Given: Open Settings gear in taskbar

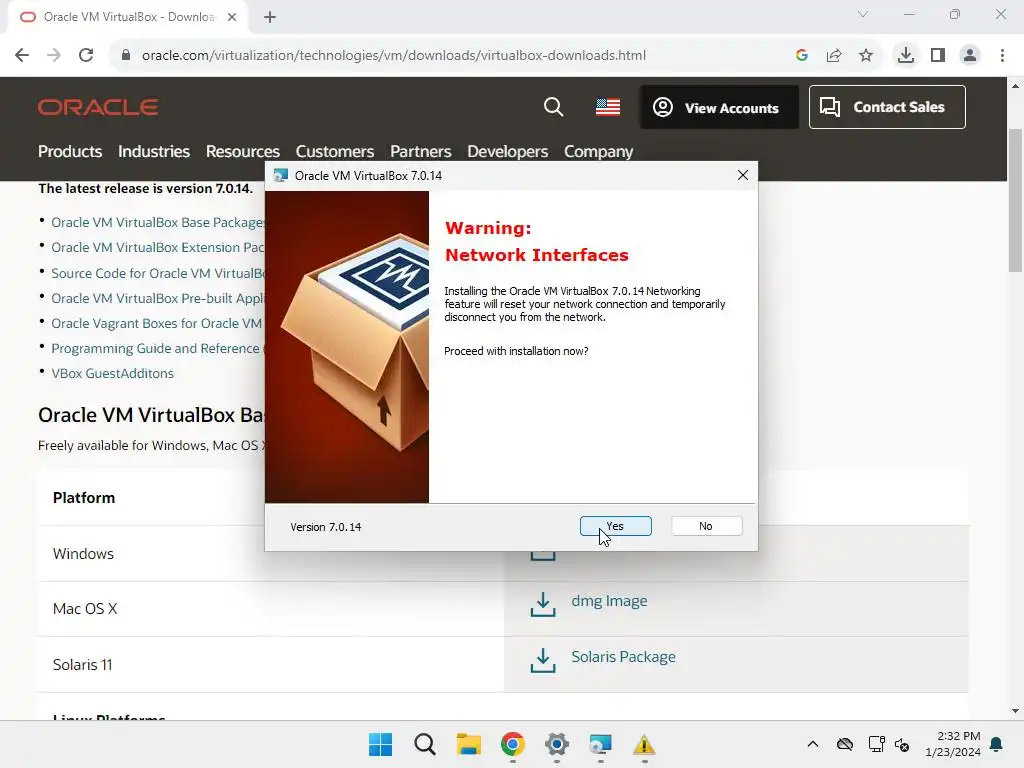Looking at the screenshot, I should [x=556, y=744].
